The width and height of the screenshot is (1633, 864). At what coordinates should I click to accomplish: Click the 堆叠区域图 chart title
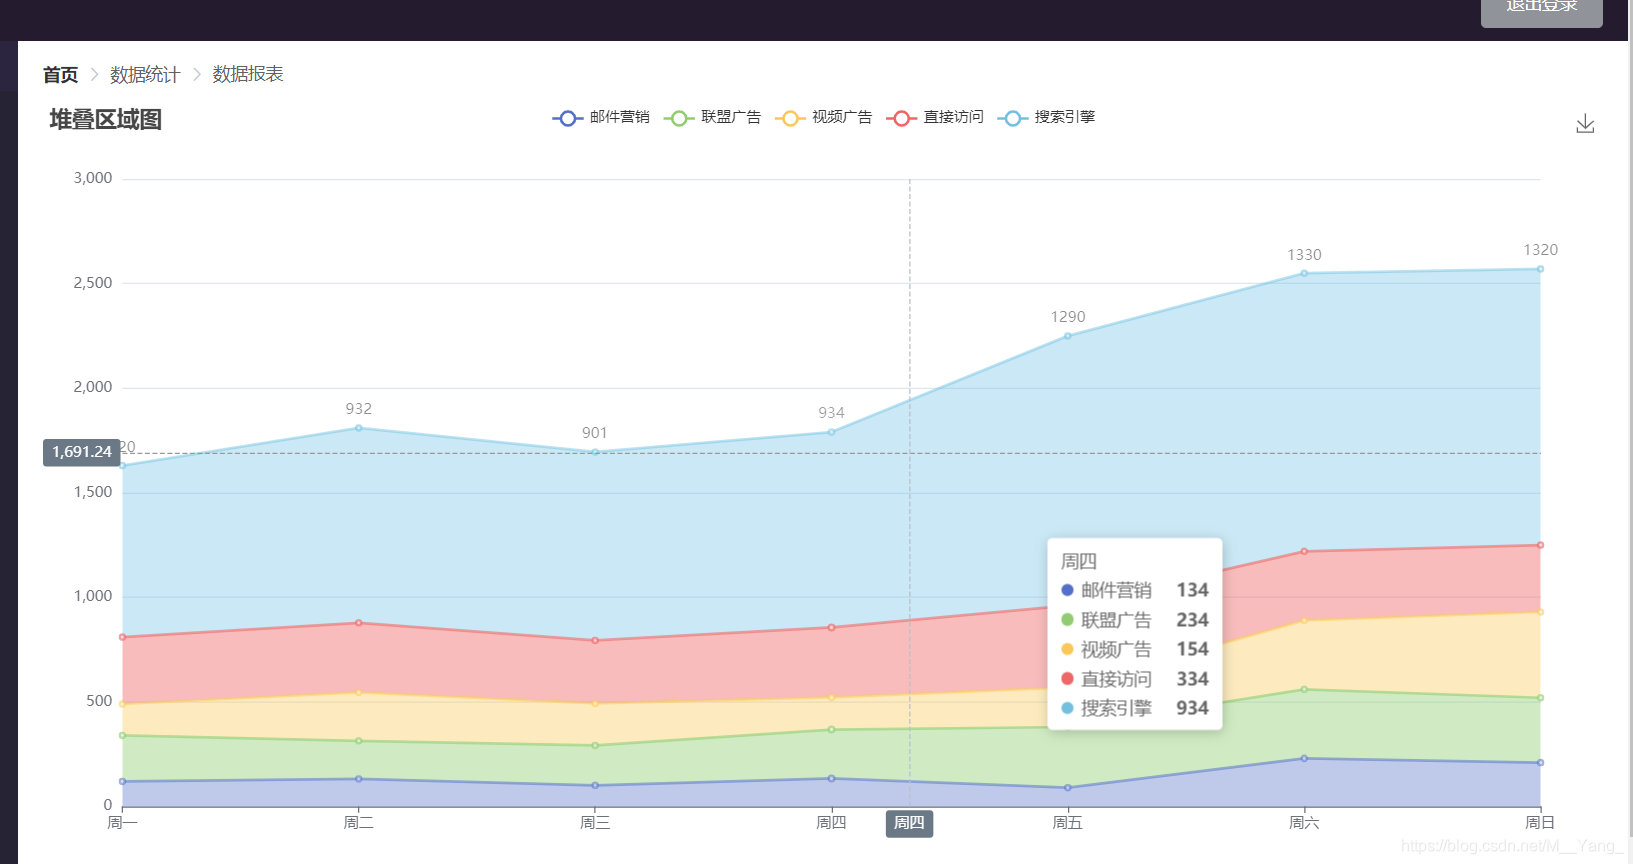(106, 120)
